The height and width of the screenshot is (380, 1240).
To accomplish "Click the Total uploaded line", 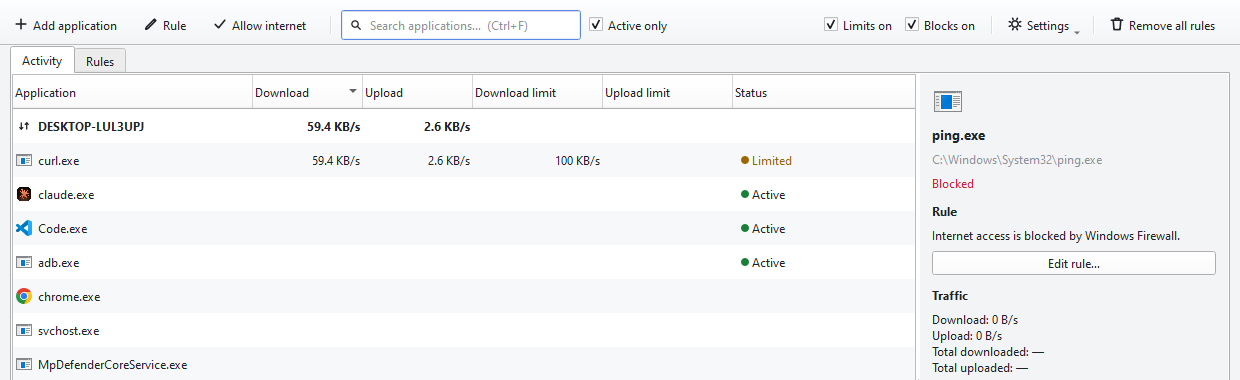I will [x=980, y=368].
